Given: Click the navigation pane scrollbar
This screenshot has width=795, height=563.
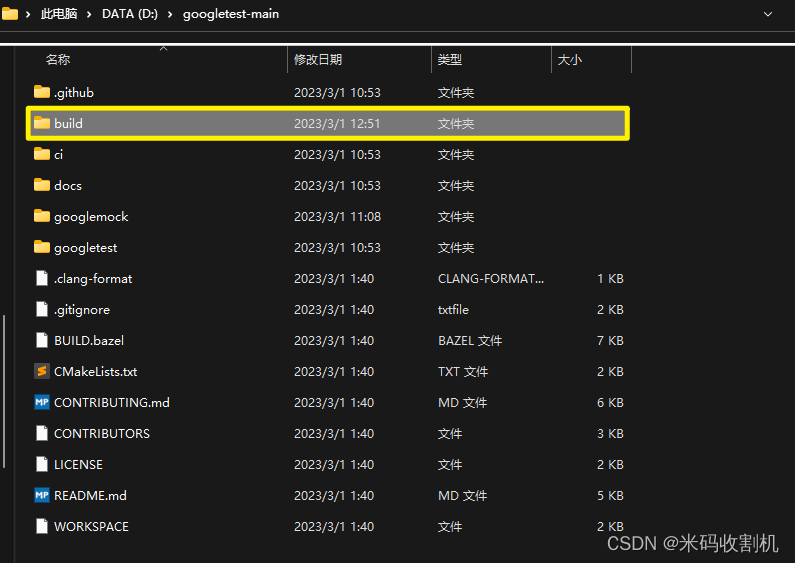Looking at the screenshot, I should click(x=4, y=392).
